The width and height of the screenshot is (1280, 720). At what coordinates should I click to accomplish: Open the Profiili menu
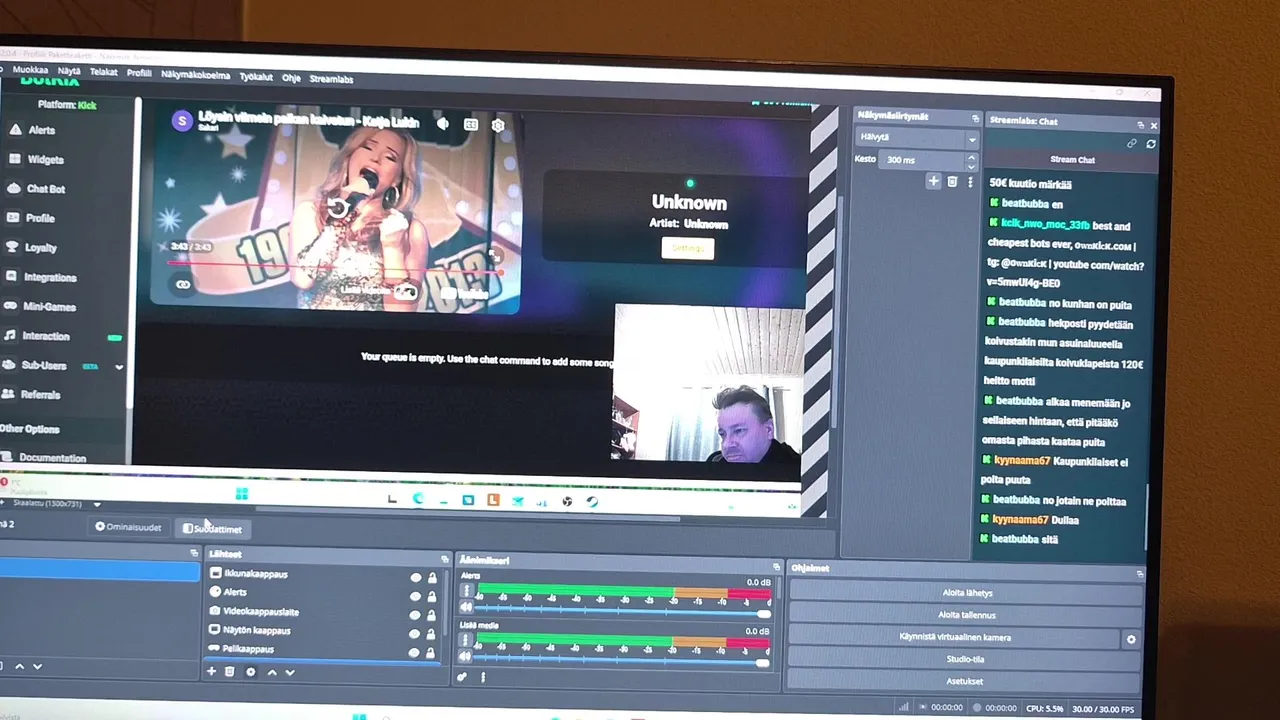[139, 73]
